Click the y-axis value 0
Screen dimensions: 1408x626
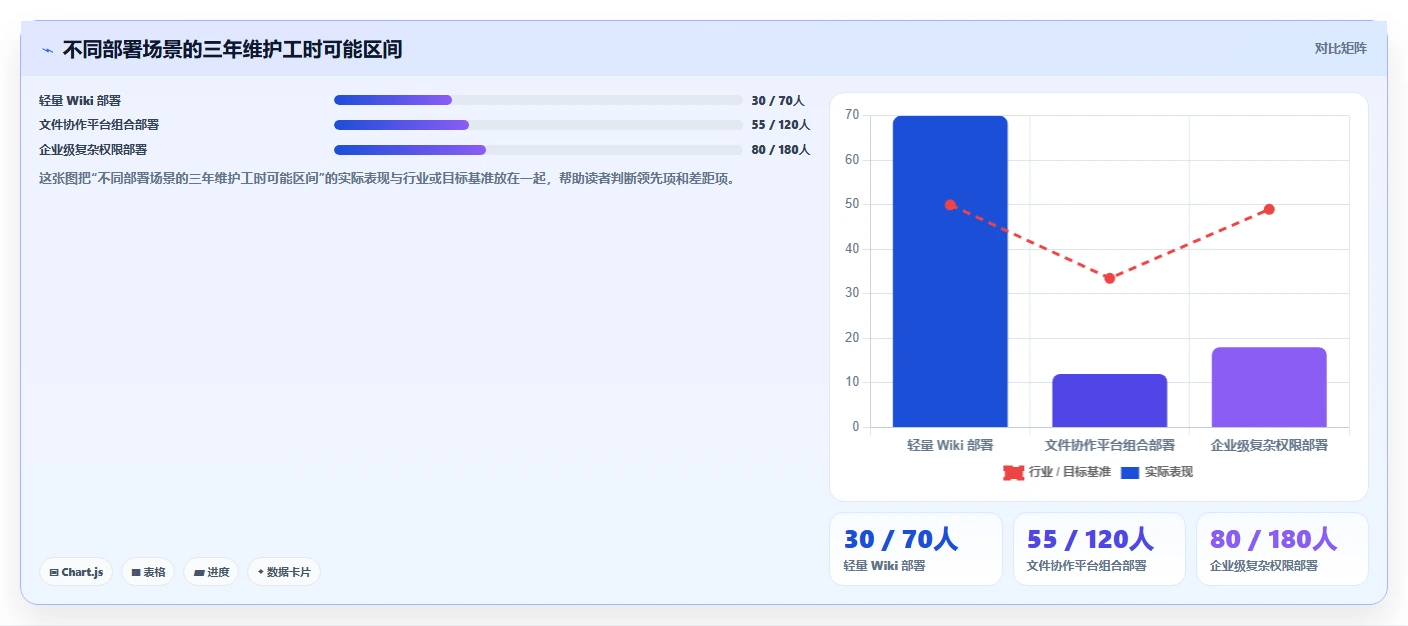[855, 427]
